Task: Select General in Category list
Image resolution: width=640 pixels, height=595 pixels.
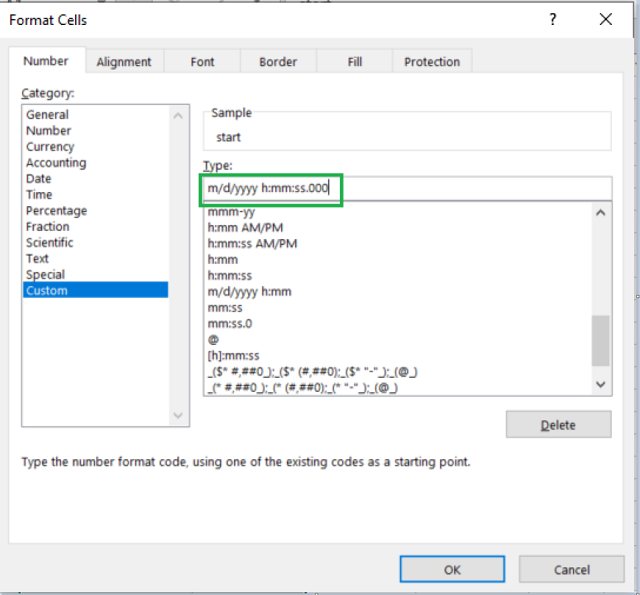Action: click(x=96, y=115)
